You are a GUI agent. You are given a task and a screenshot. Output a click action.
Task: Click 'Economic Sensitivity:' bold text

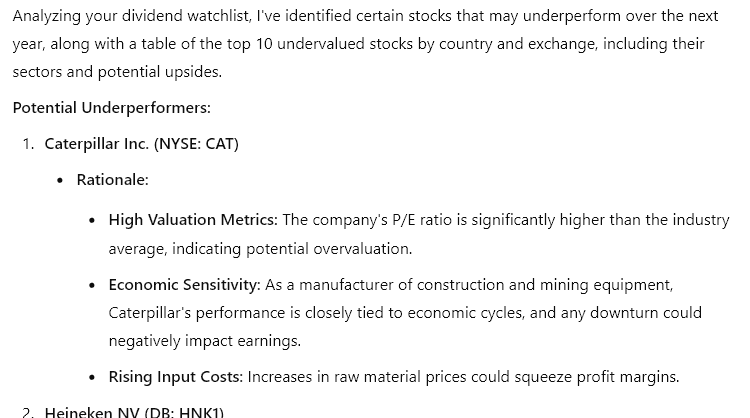point(184,285)
